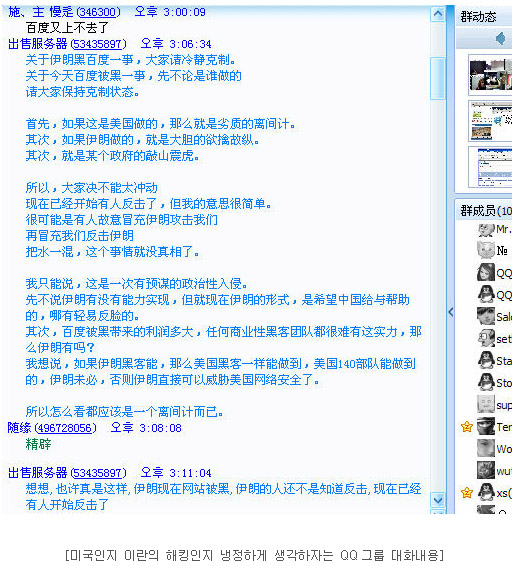Click the chat scrollbar thumb
The image size is (512, 566).
tap(438, 78)
